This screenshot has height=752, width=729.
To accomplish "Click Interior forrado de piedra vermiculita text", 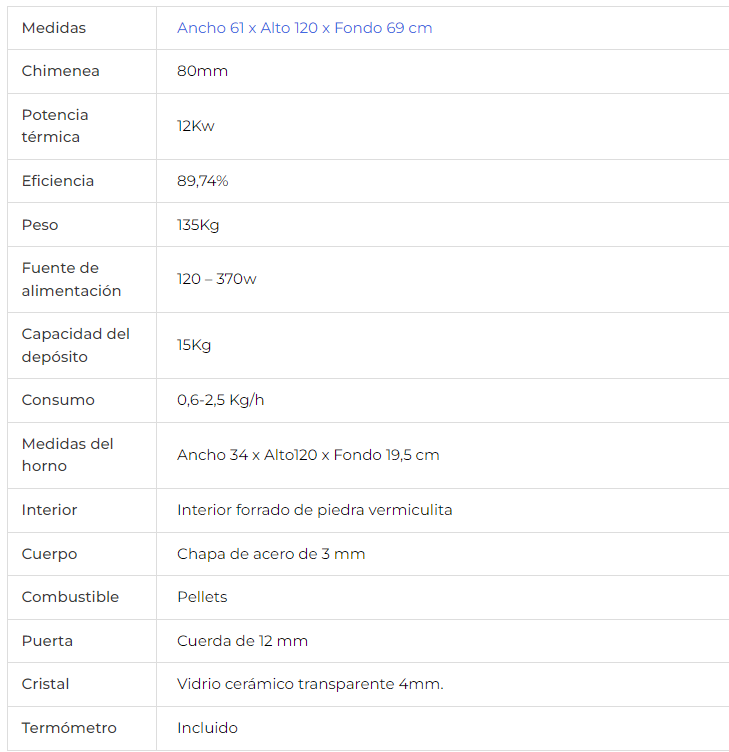I will (315, 510).
